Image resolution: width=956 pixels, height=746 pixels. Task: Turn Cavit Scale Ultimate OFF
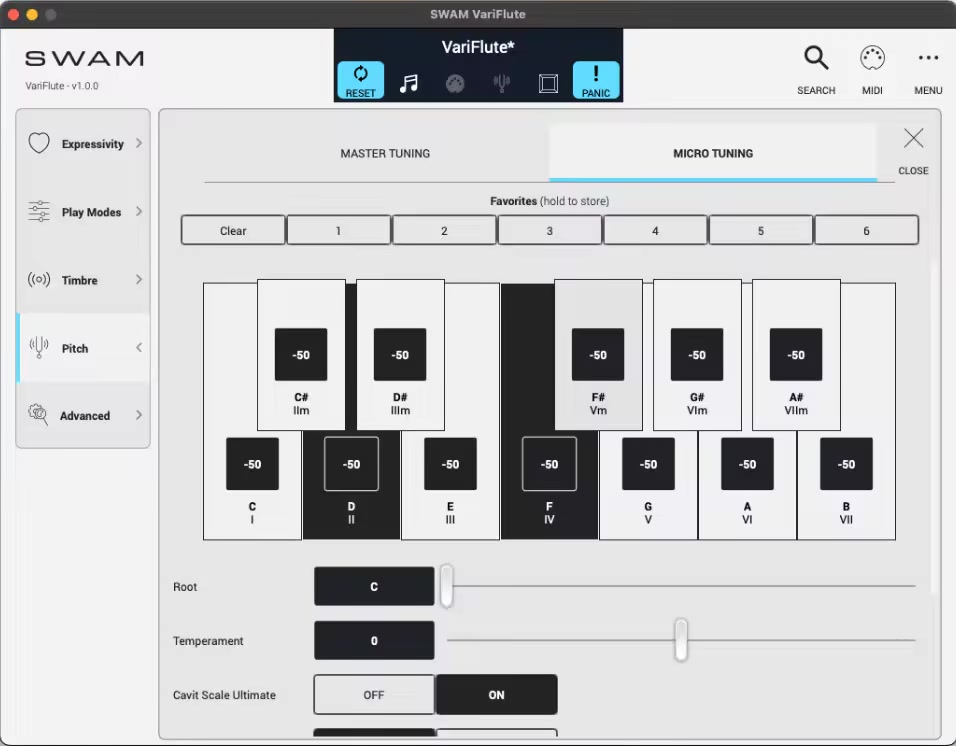point(374,695)
